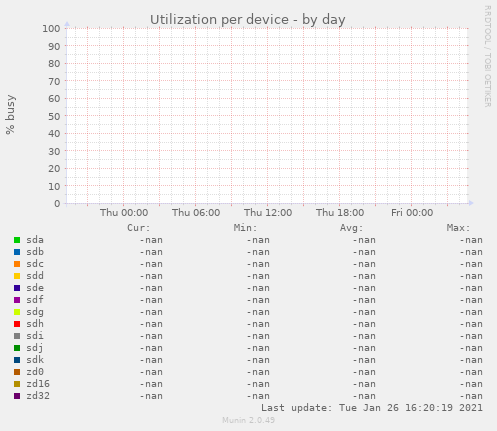Select the zd32 legend label
The width and height of the screenshot is (497, 431).
pos(38,396)
